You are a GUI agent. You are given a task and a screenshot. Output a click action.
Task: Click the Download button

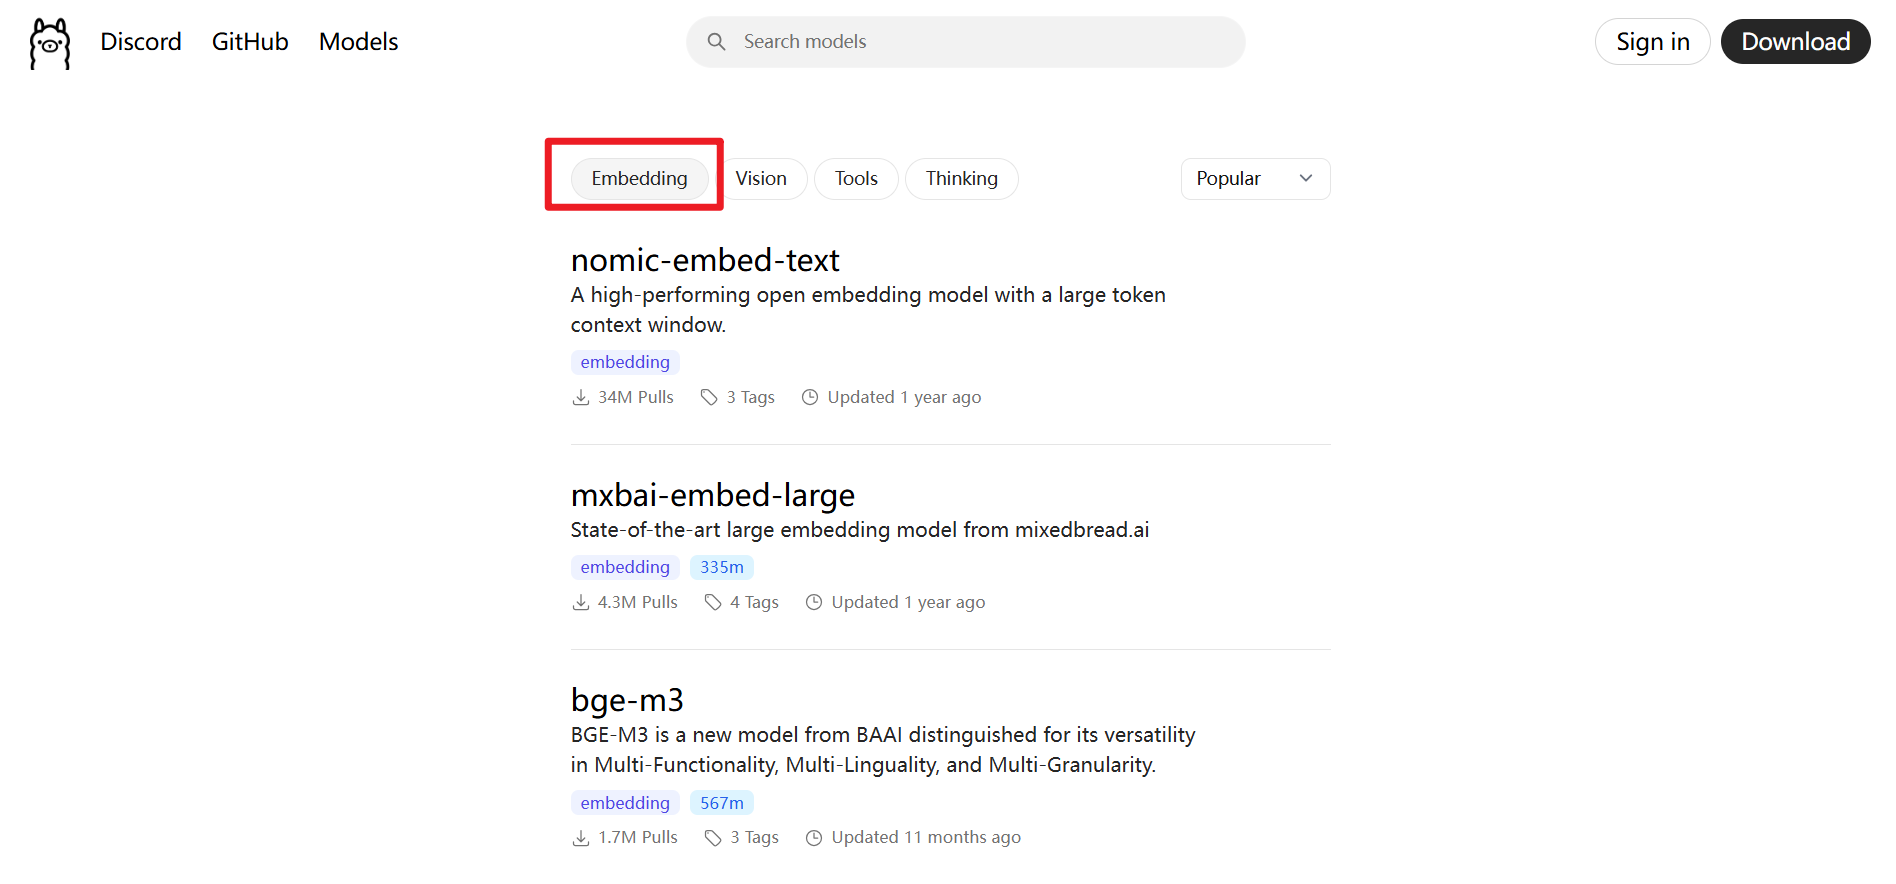1795,41
